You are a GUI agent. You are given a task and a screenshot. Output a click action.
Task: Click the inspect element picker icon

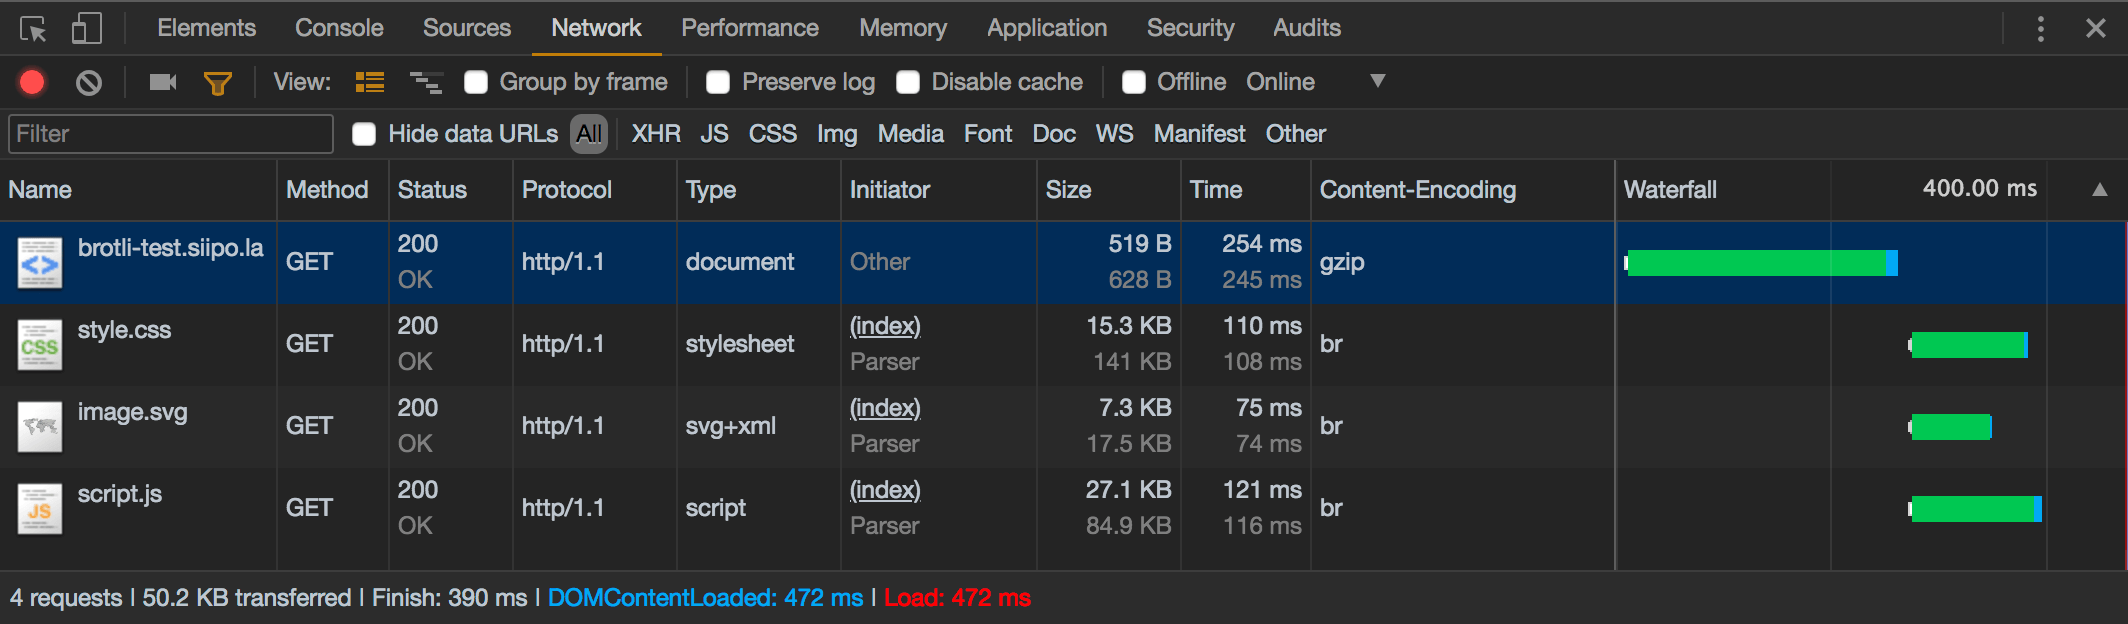click(33, 29)
